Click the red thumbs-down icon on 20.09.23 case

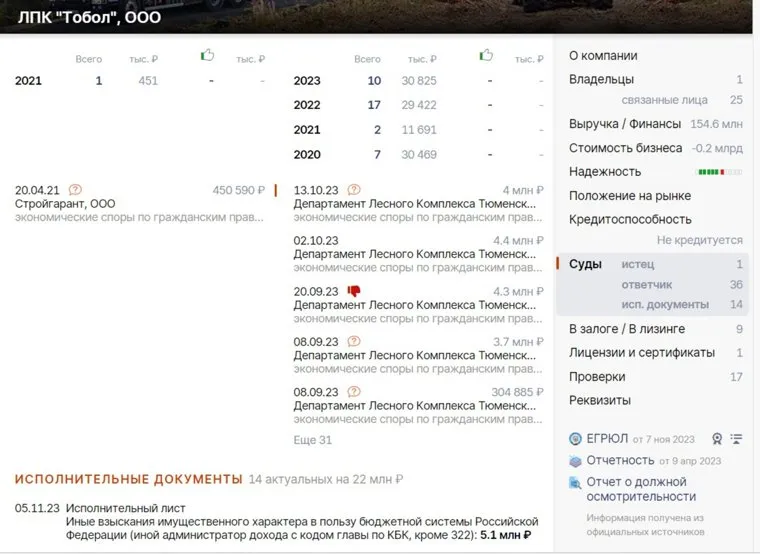coord(353,291)
